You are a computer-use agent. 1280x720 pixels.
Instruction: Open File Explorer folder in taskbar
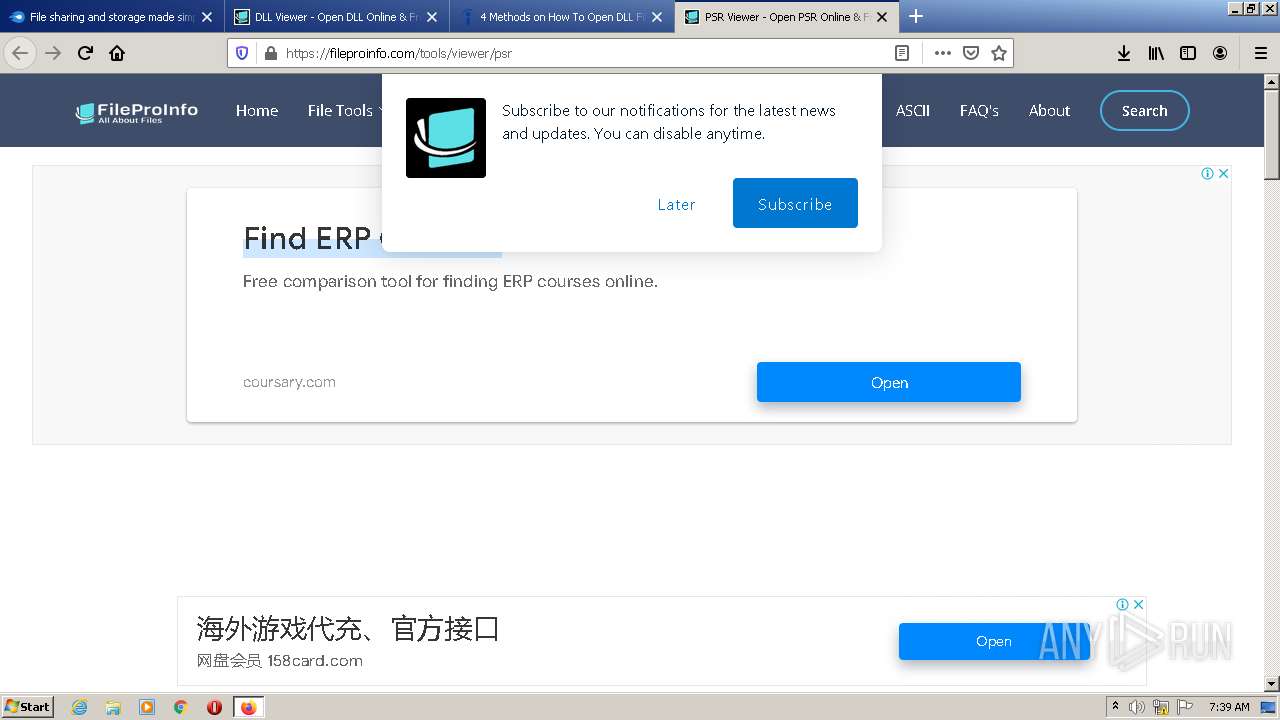[x=113, y=707]
